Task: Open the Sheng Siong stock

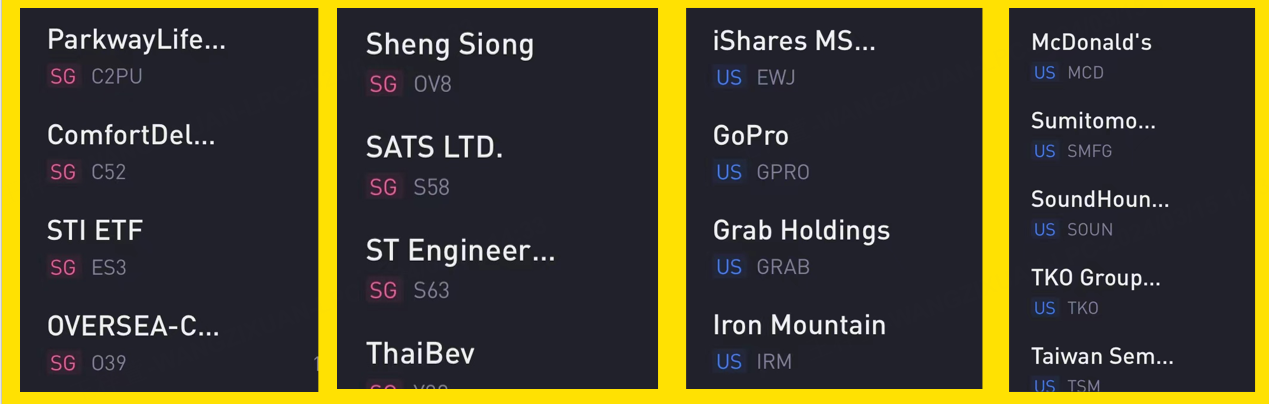Action: tap(497, 62)
